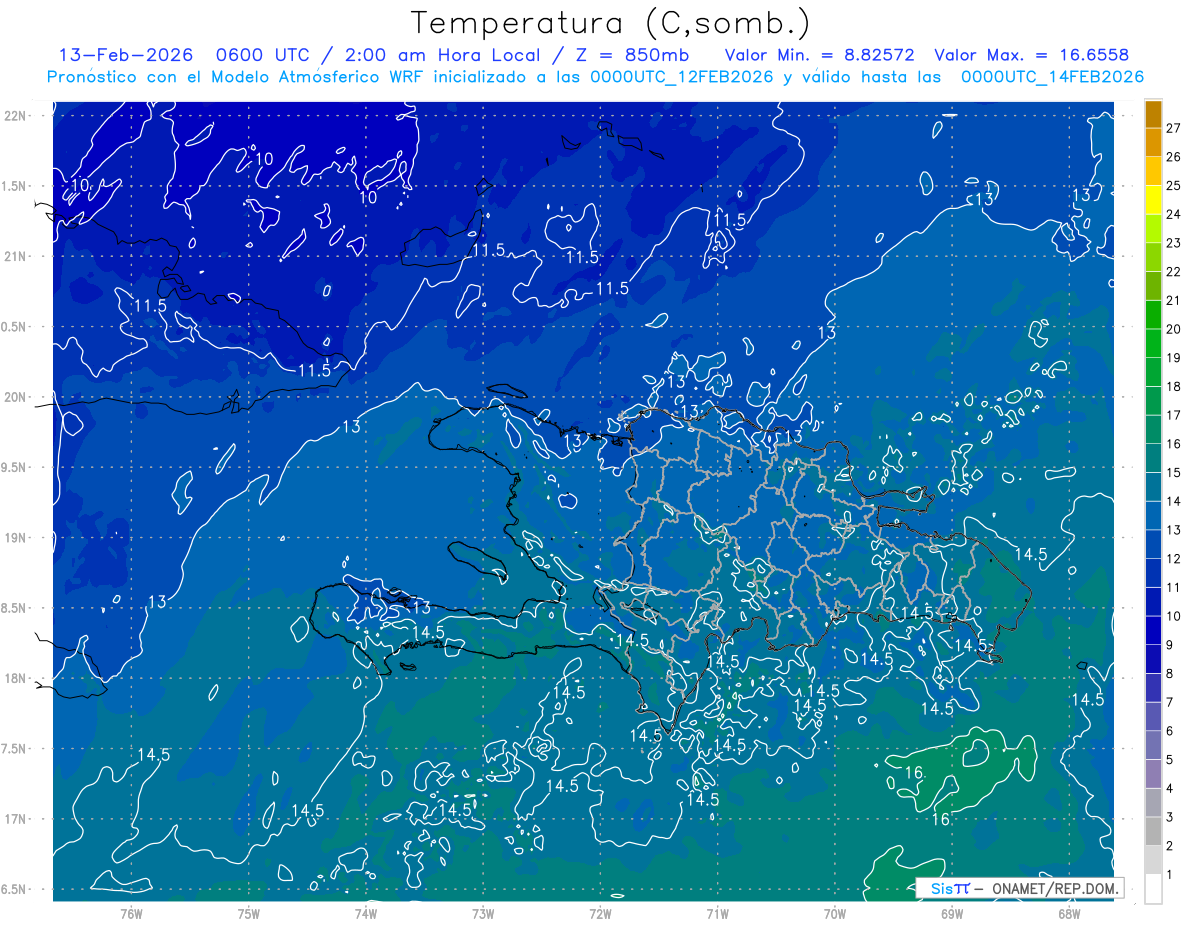Click the "Valor Max. = 16.6558" readout
Screen dimensions: 1200x927
1032,55
